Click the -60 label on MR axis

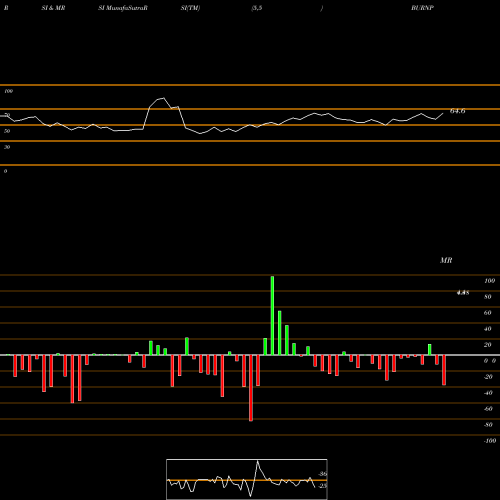point(488,409)
